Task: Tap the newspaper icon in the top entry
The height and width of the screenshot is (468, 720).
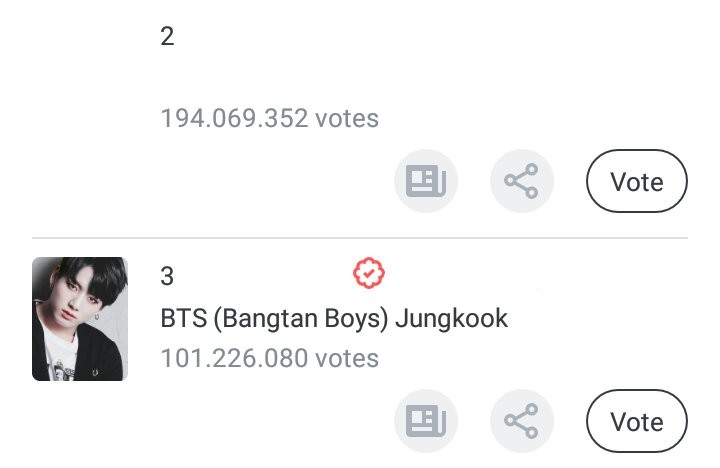Action: (425, 181)
